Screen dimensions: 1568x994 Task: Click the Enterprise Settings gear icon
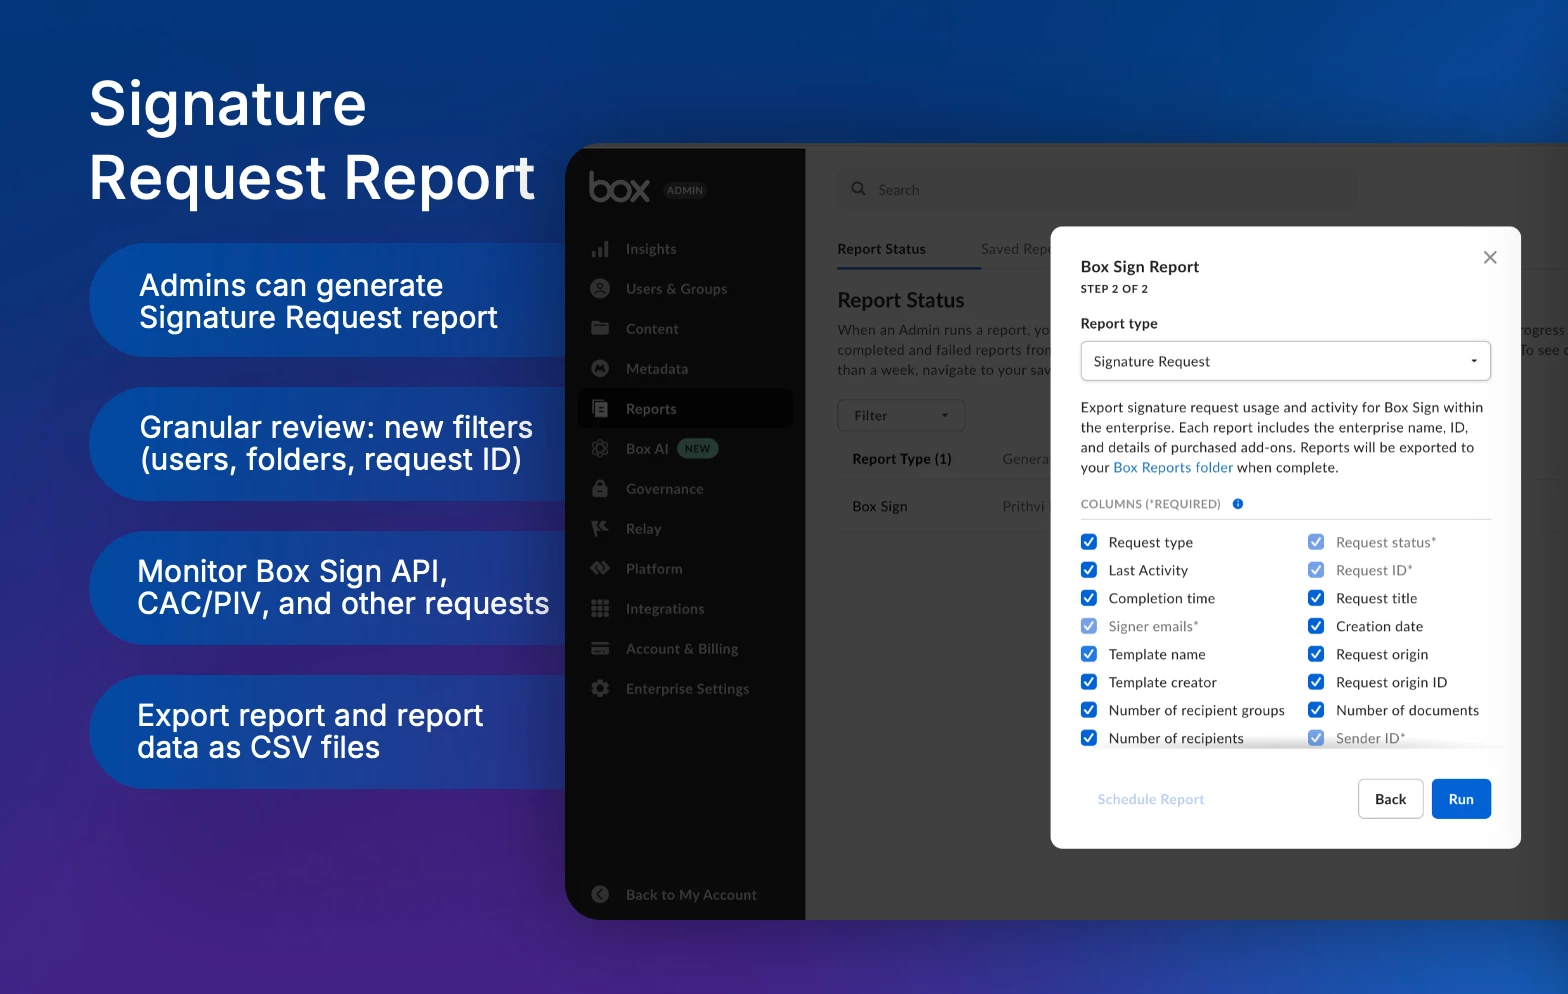pyautogui.click(x=600, y=688)
